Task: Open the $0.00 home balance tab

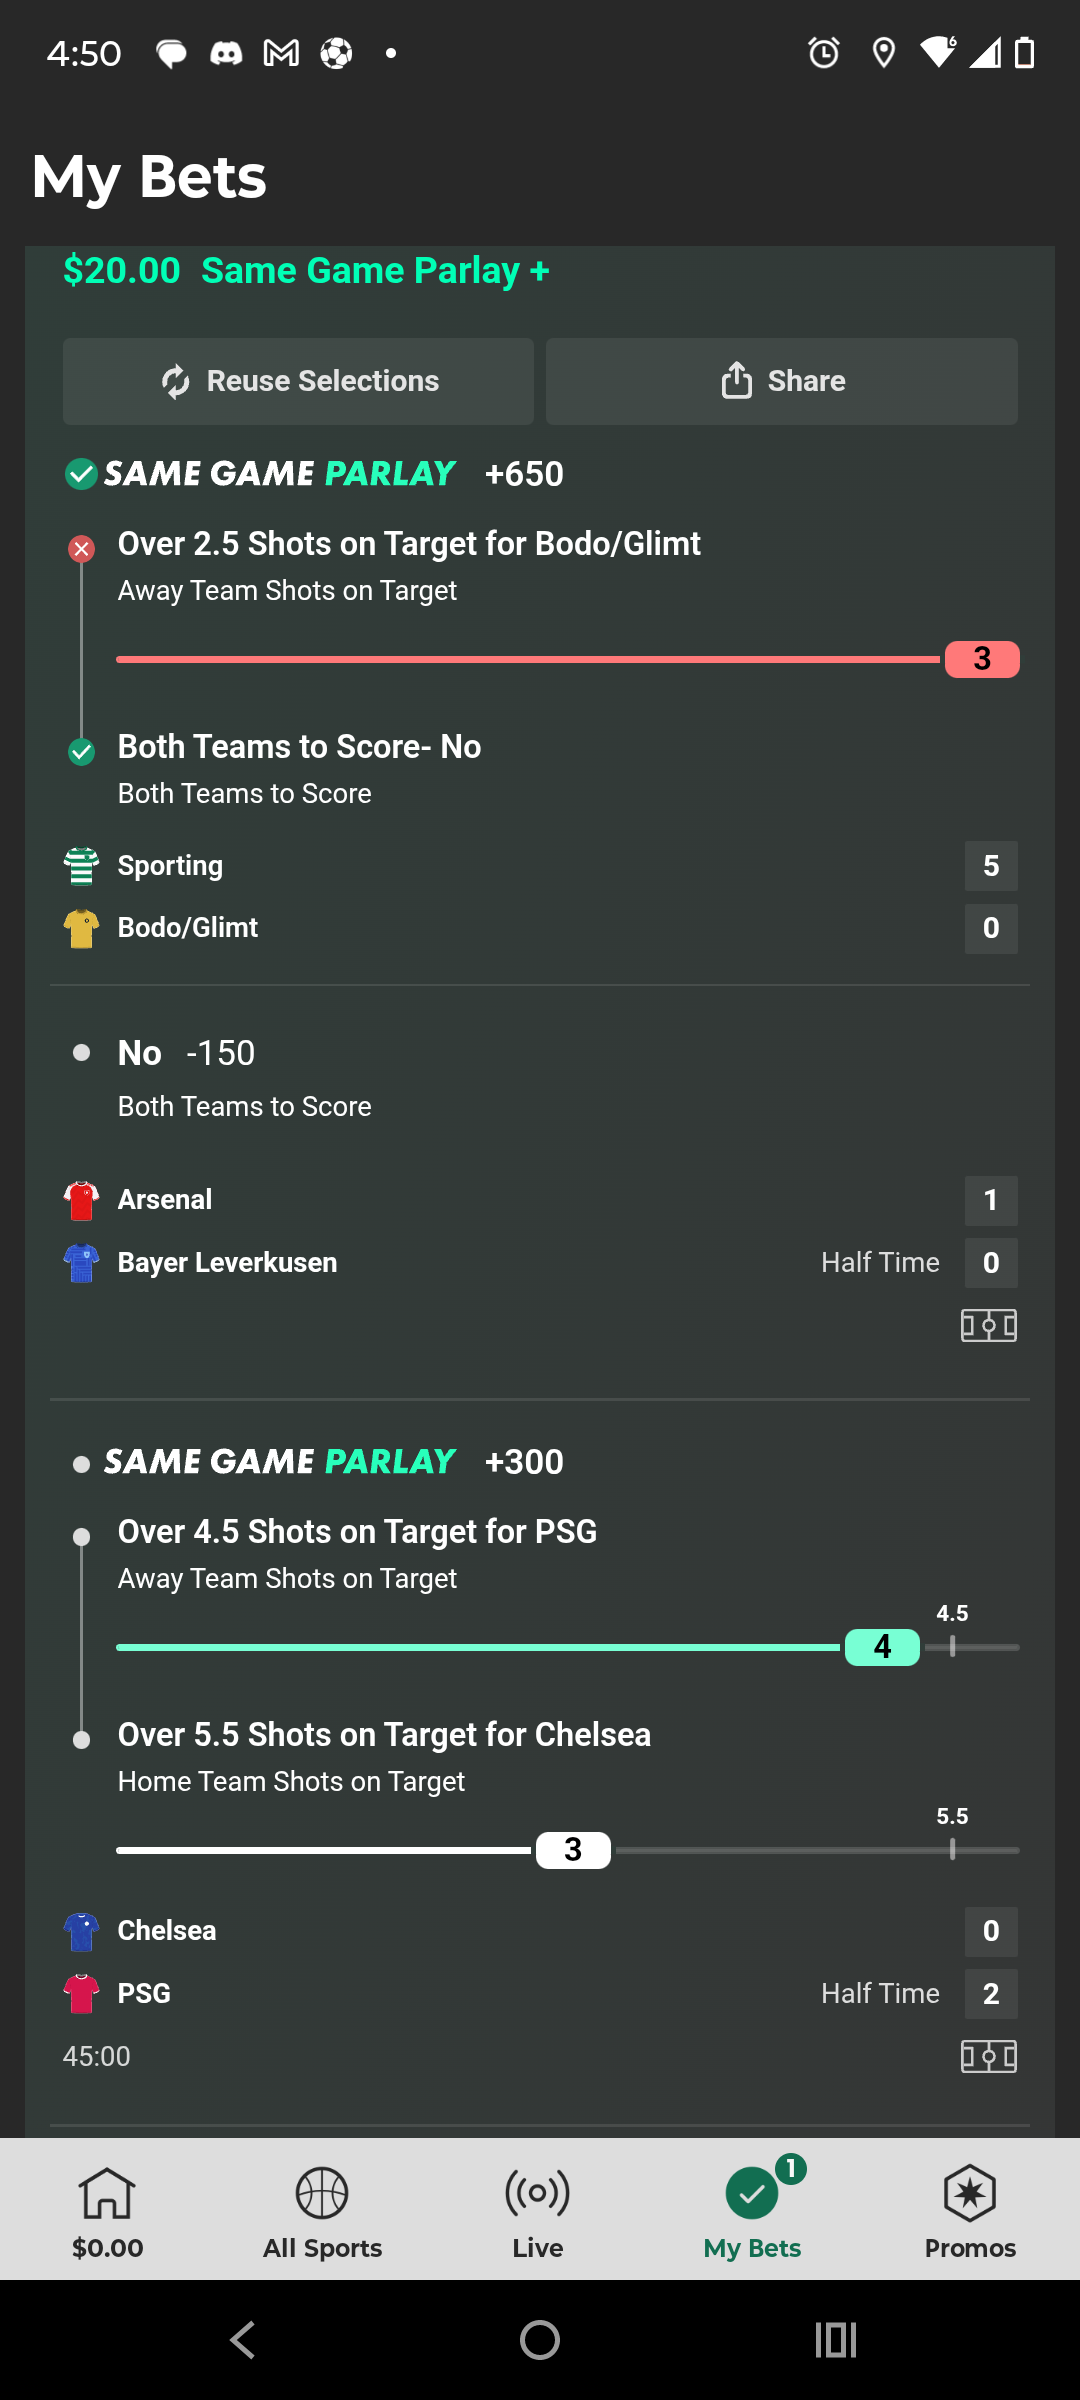Action: [108, 2210]
